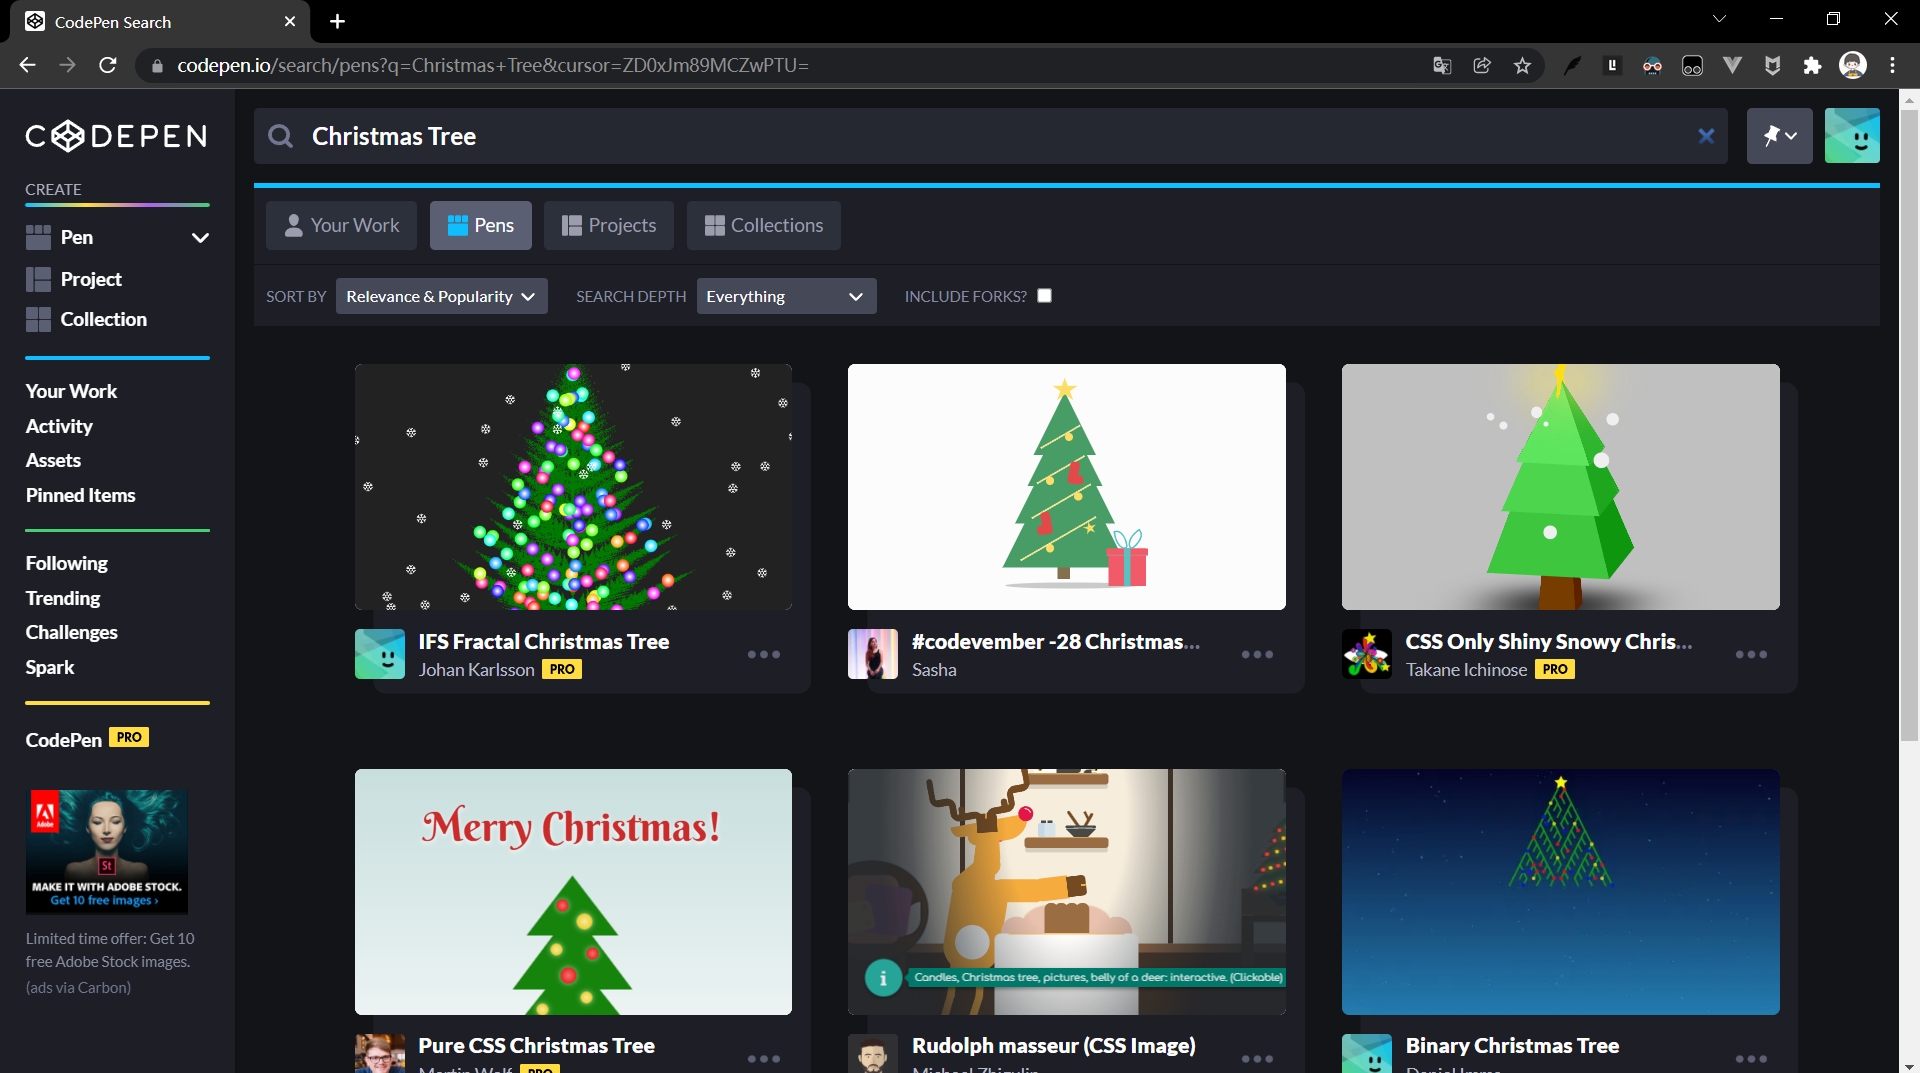1920x1073 pixels.
Task: Click the Adobe Stock ad image
Action: point(107,851)
